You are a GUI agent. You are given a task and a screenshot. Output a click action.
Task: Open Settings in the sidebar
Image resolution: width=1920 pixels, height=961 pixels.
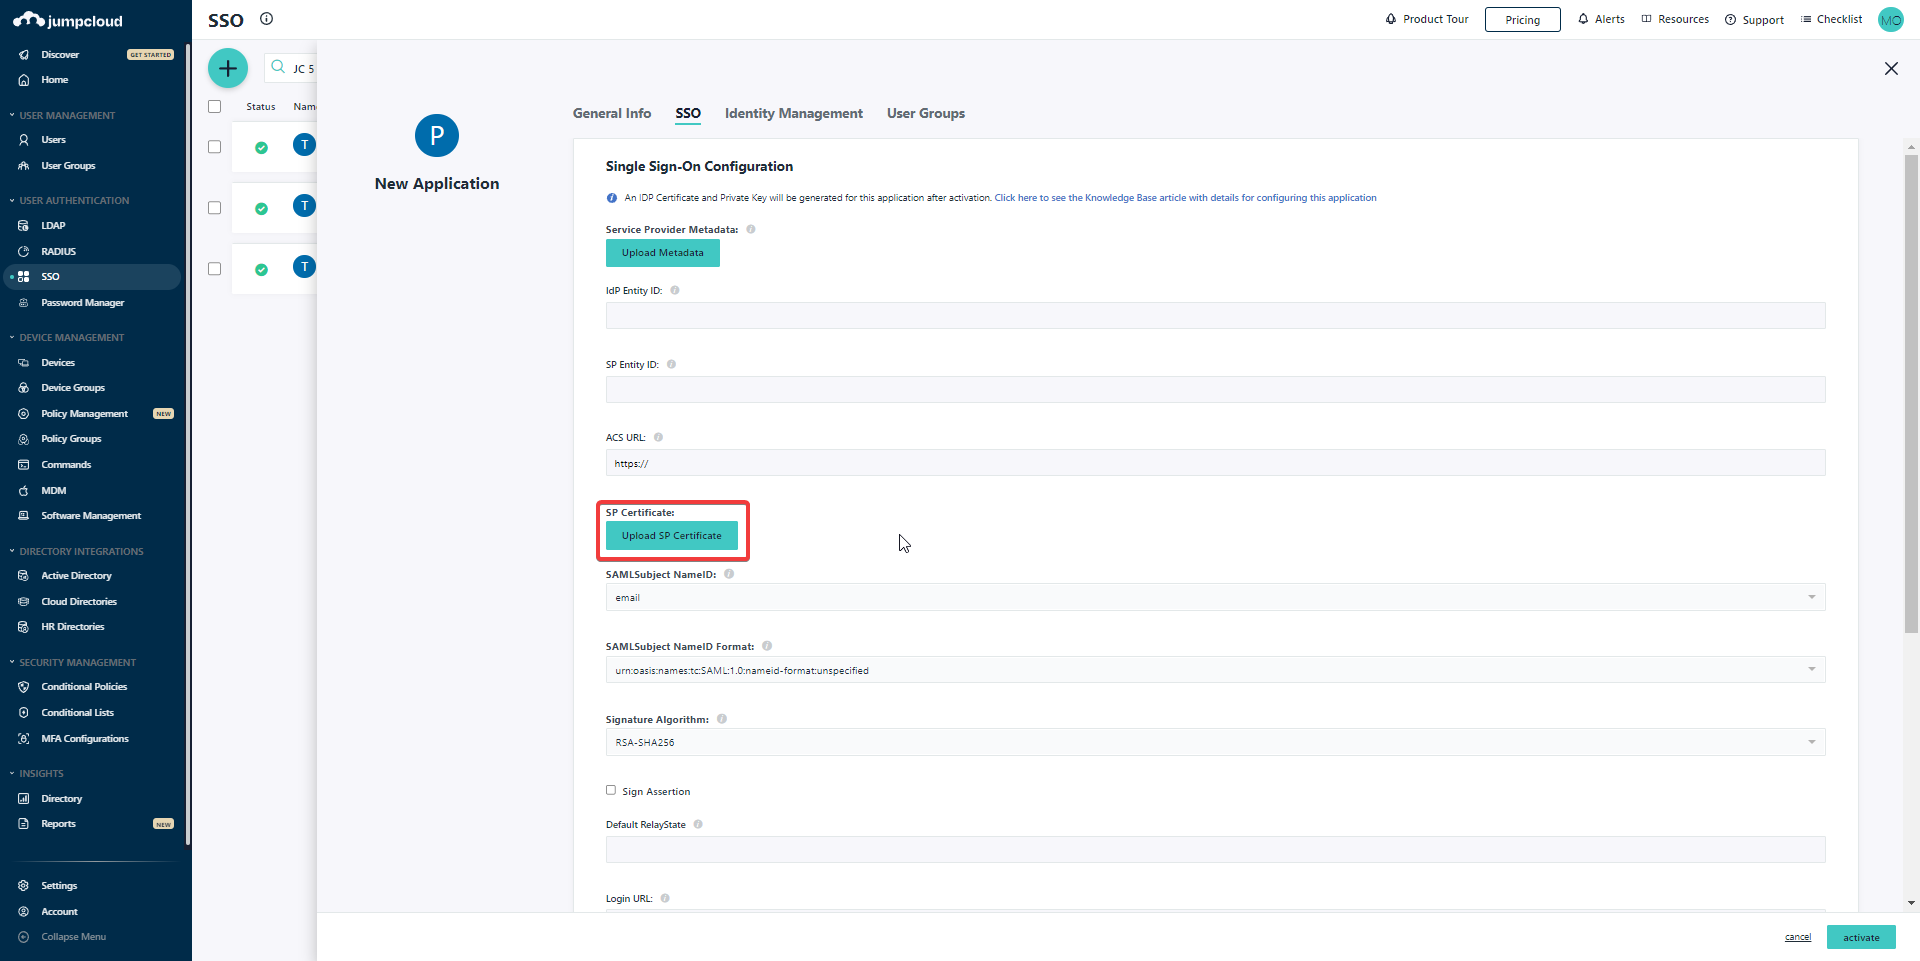59,886
